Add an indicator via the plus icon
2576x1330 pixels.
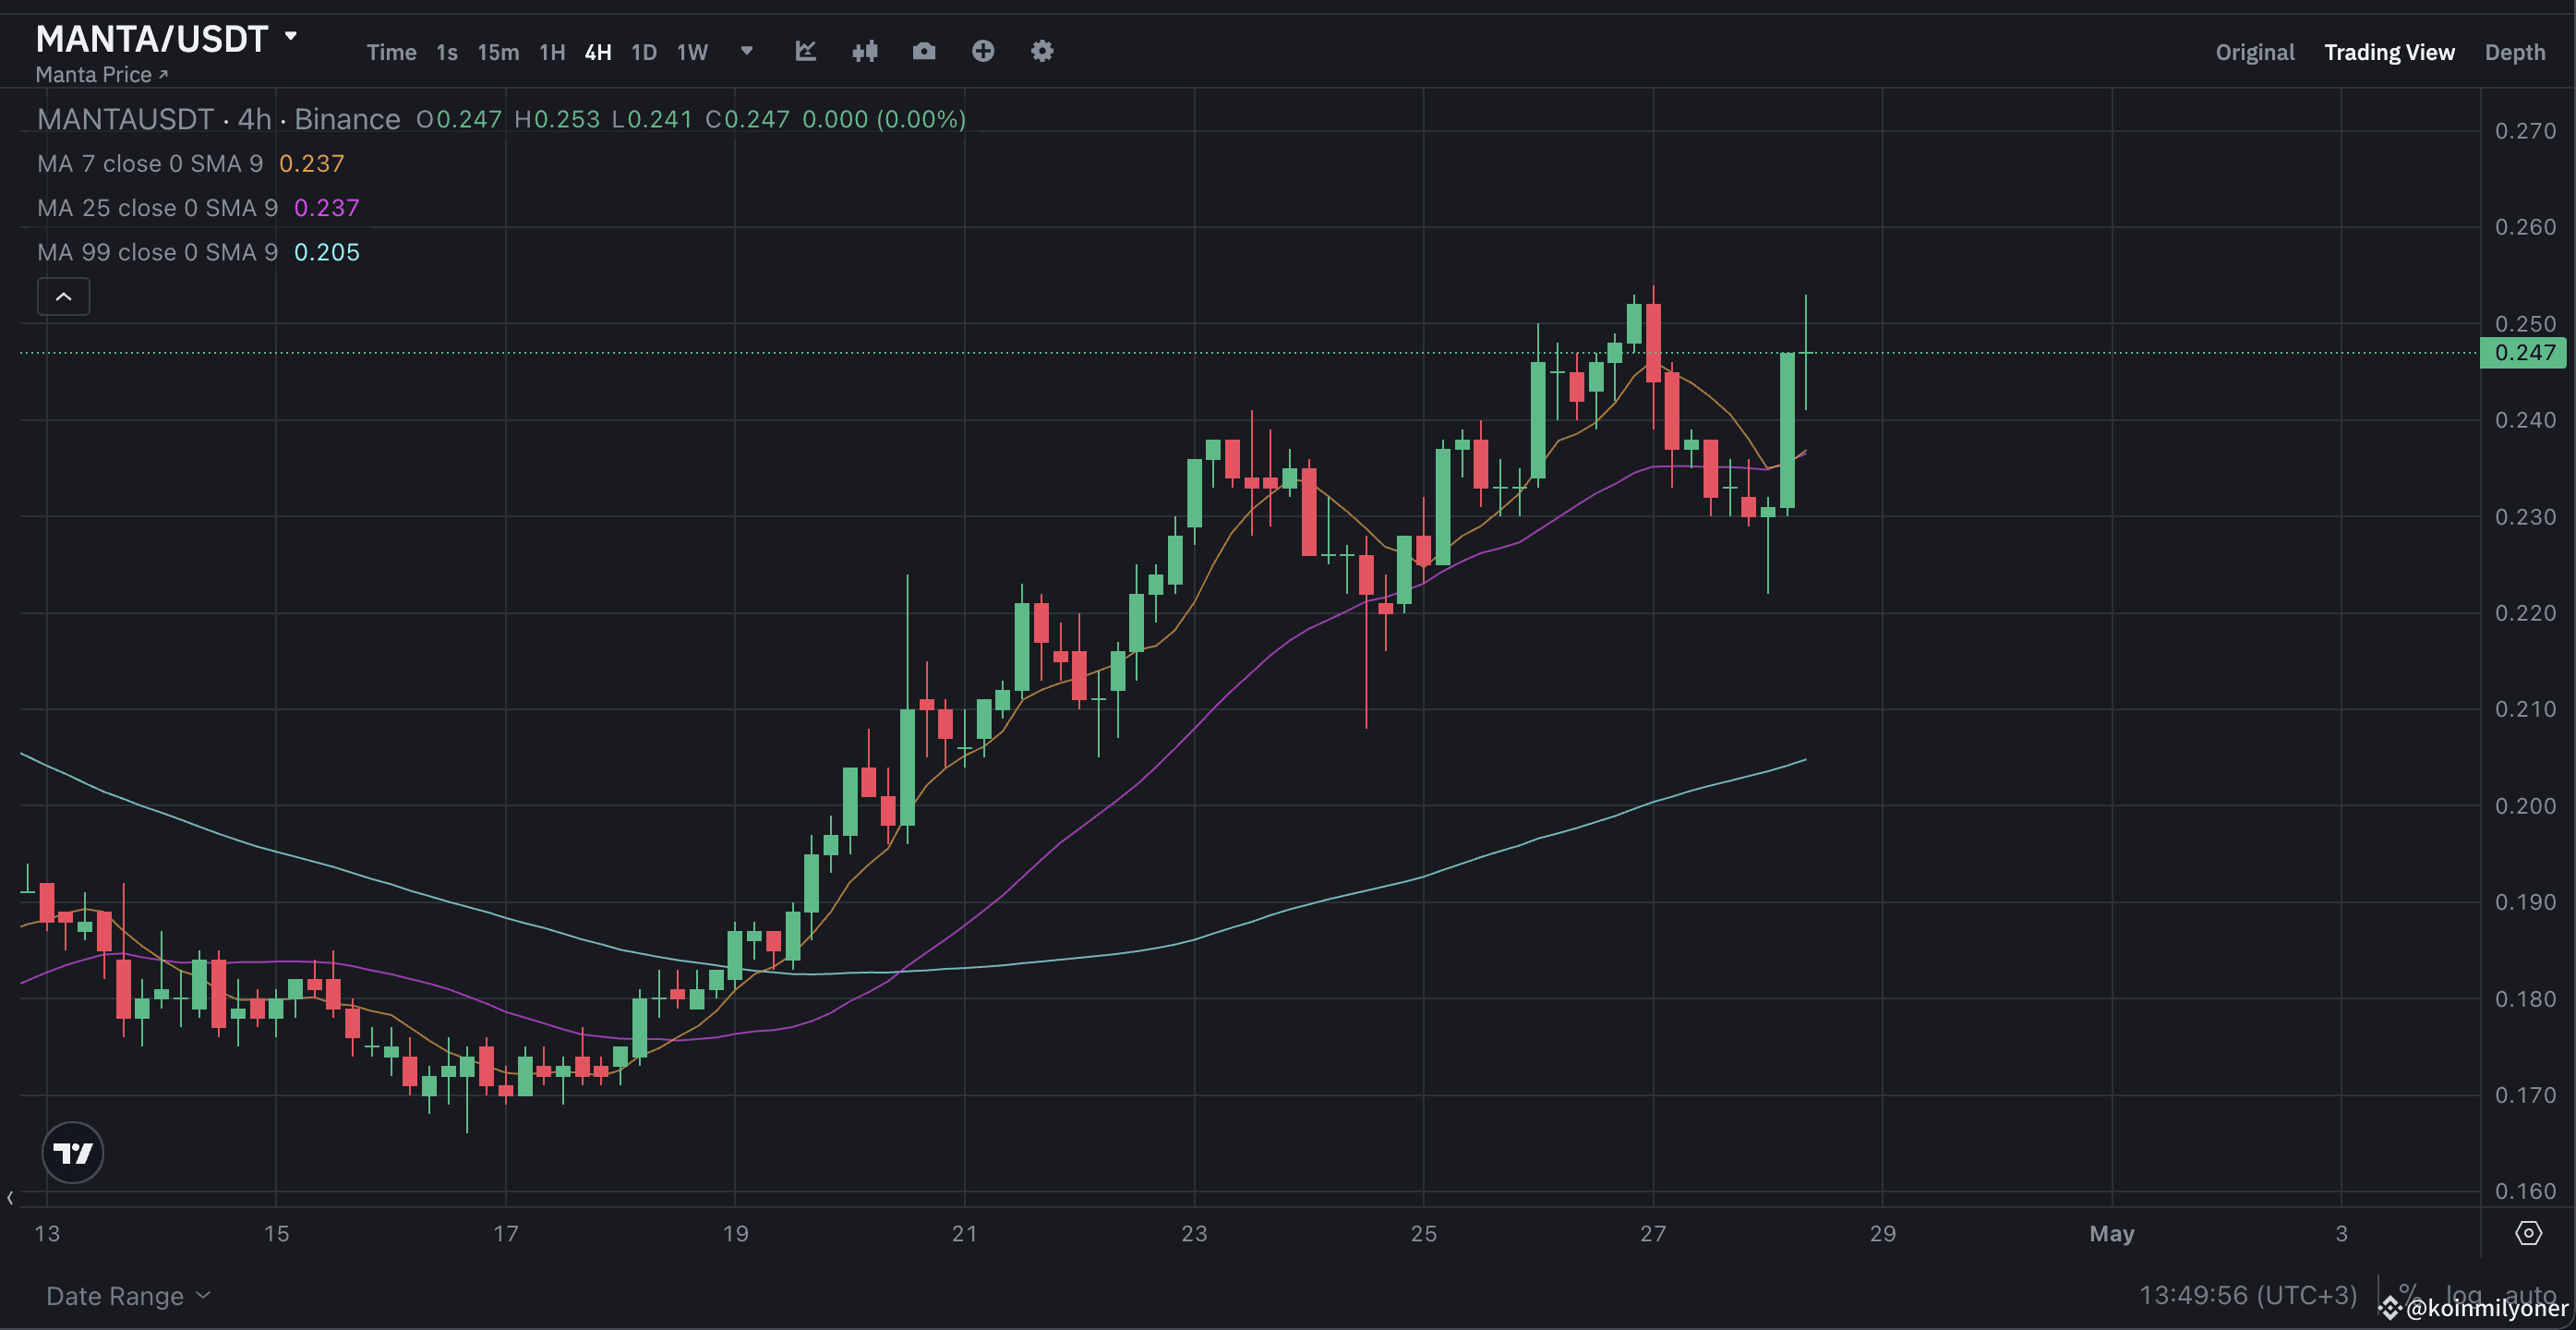(983, 51)
